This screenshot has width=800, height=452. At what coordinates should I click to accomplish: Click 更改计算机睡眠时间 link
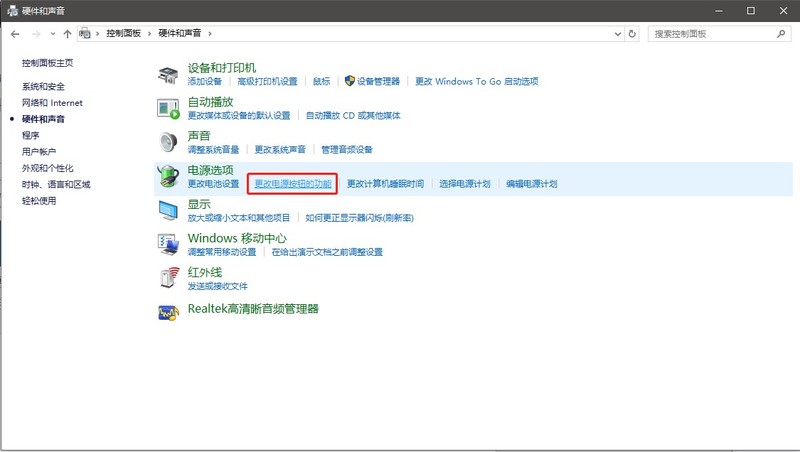point(386,184)
